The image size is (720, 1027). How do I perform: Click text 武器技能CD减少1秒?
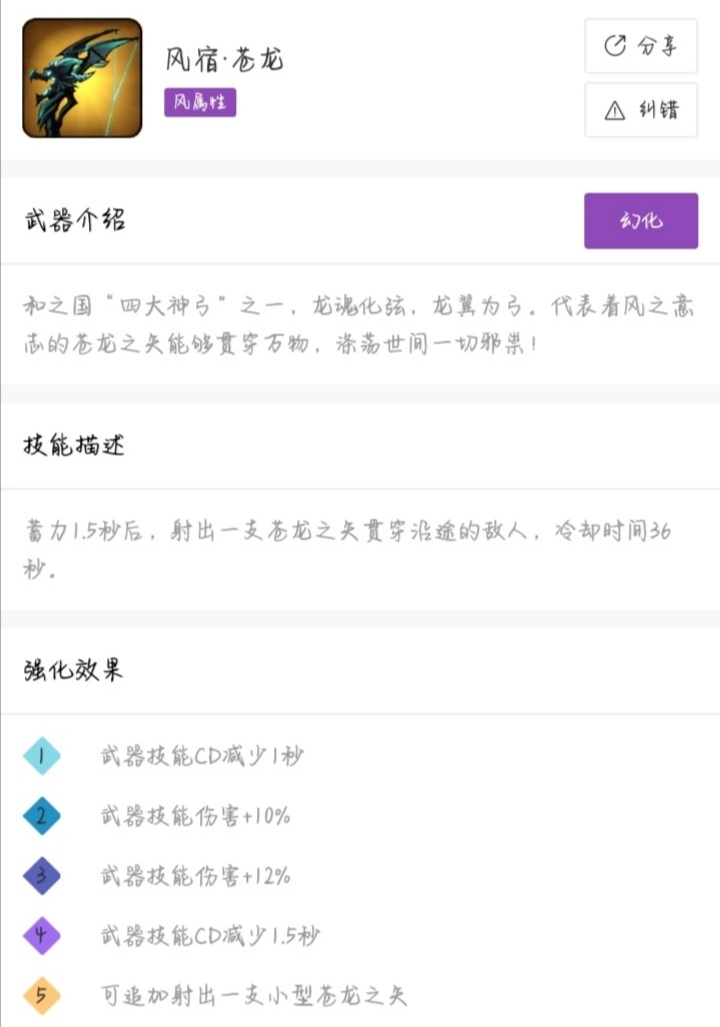pos(202,756)
